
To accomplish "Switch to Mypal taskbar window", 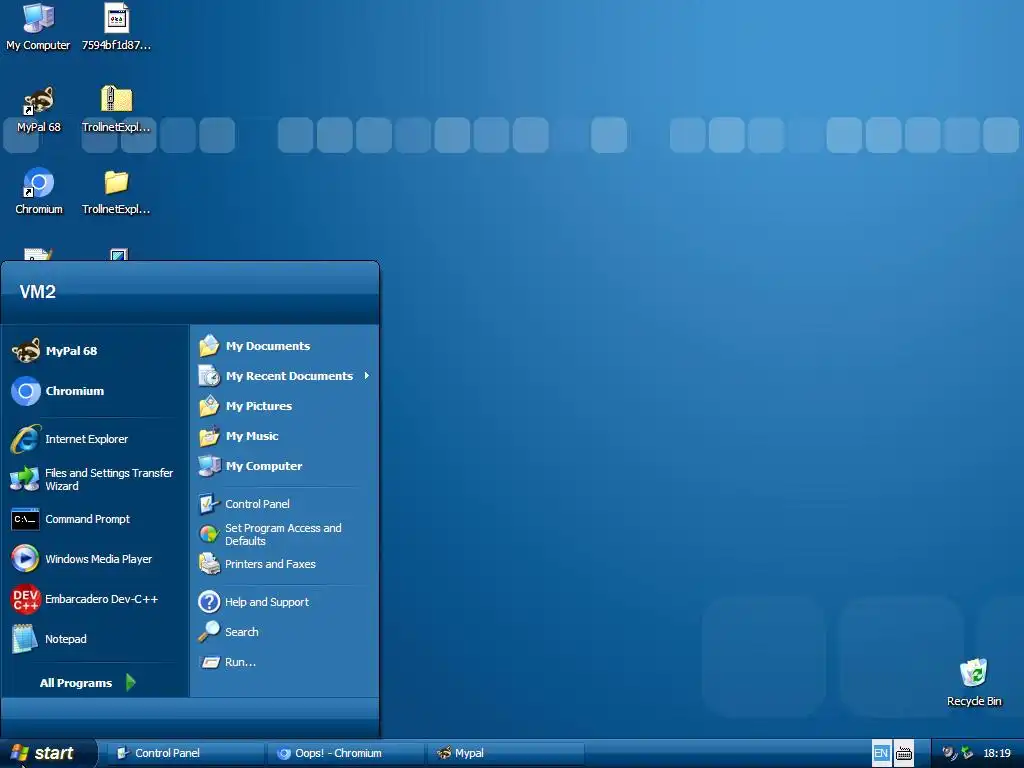I will click(505, 754).
